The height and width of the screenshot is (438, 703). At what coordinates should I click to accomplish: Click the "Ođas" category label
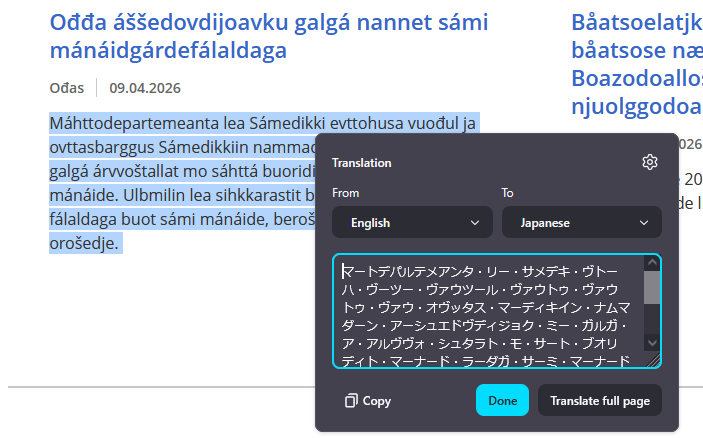67,88
